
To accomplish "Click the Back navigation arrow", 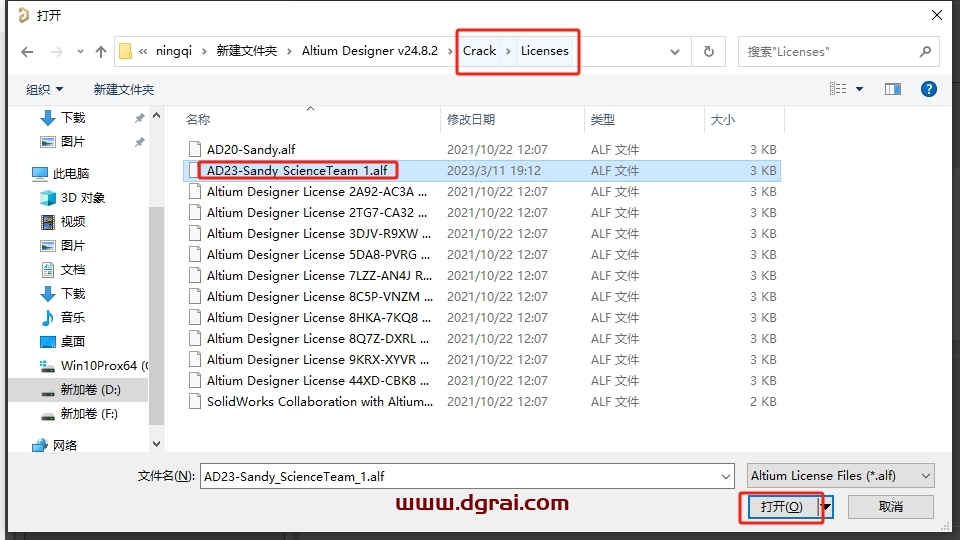I will 27,52.
